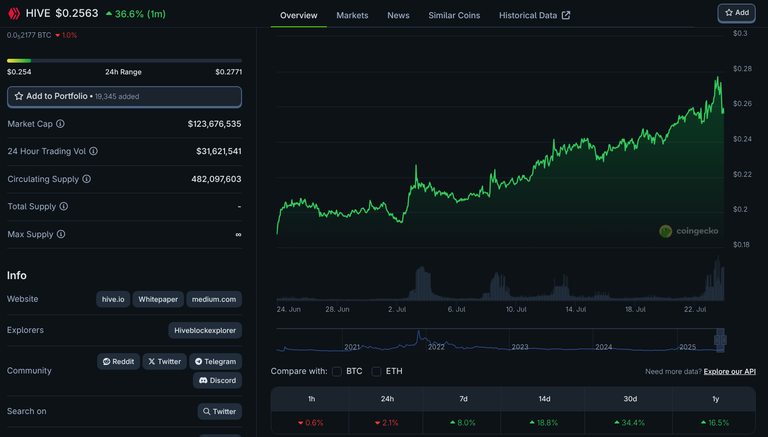768x437 pixels.
Task: Click the 34.4% 30d change value
Action: (x=629, y=422)
